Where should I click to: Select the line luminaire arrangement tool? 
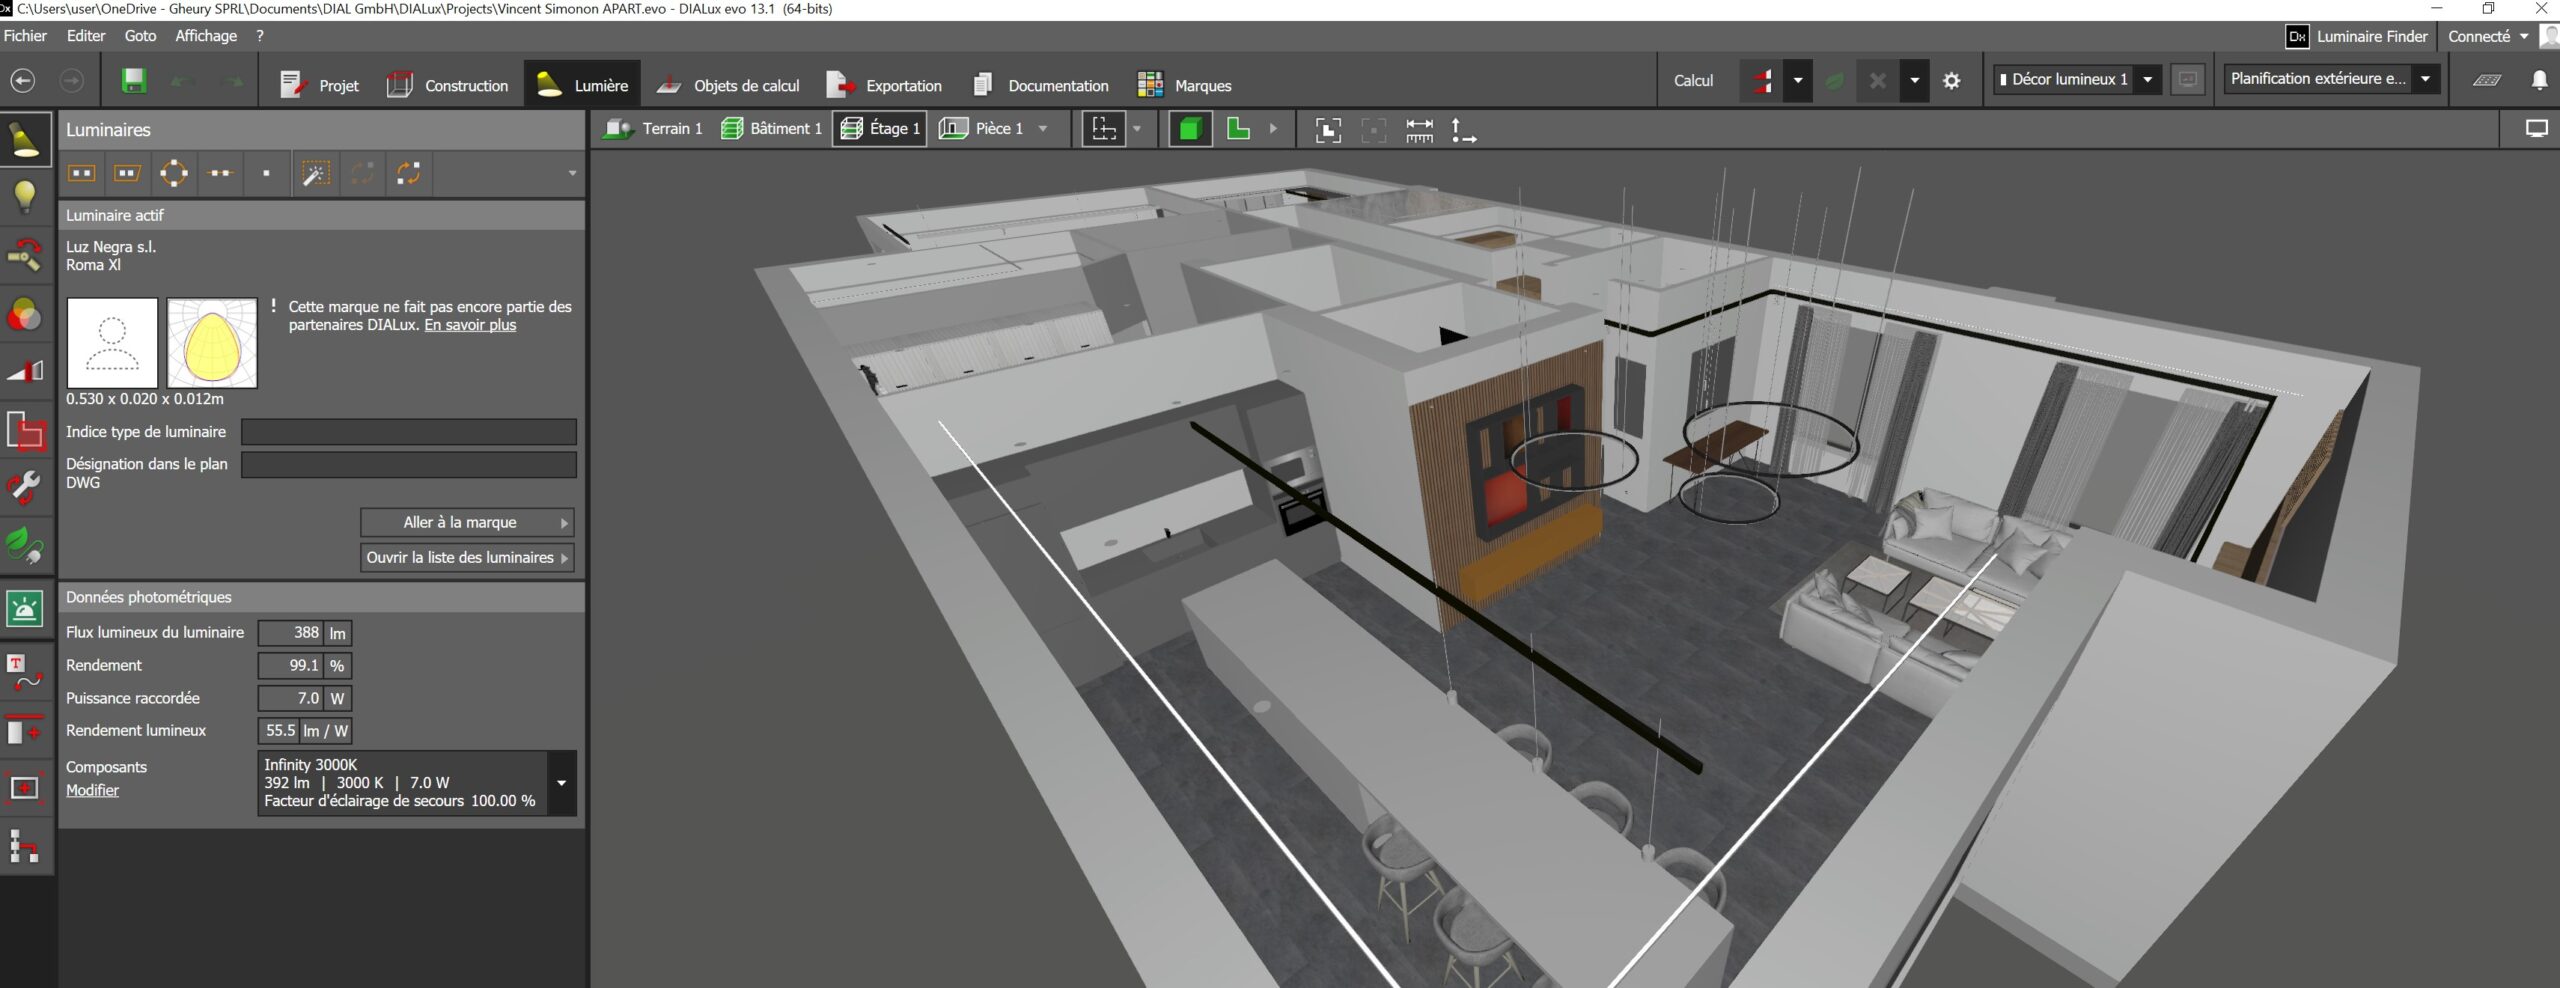click(x=220, y=173)
